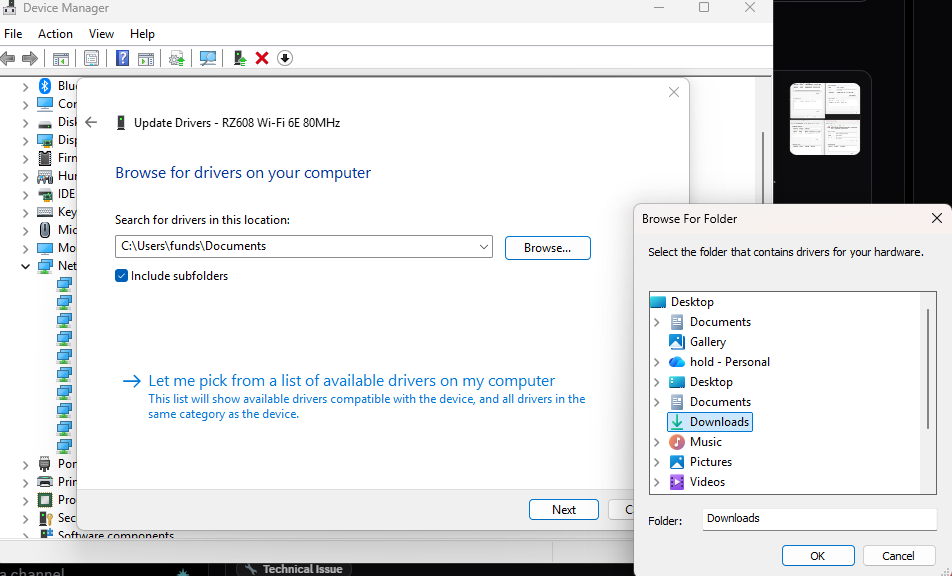The height and width of the screenshot is (576, 952).
Task: Expand the Pictures folder node
Action: (657, 462)
